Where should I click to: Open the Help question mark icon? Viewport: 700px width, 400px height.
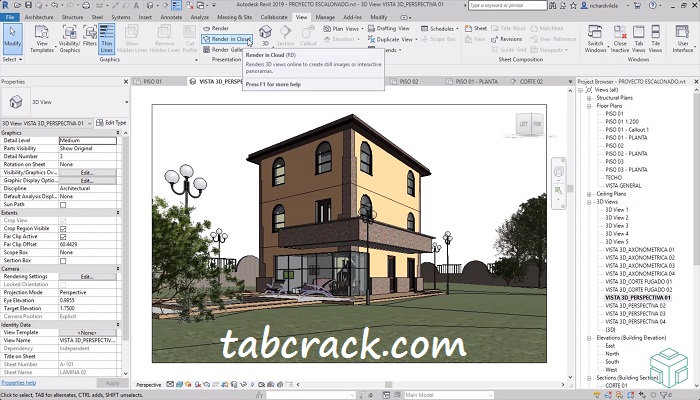pos(653,5)
